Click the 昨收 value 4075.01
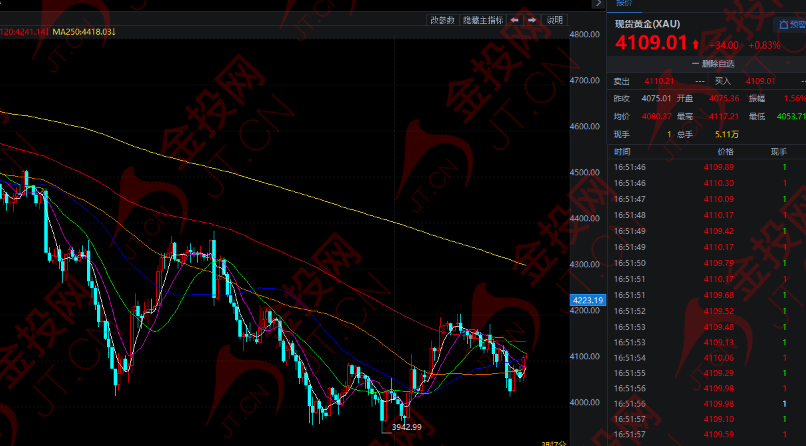The image size is (806, 446). tap(656, 99)
